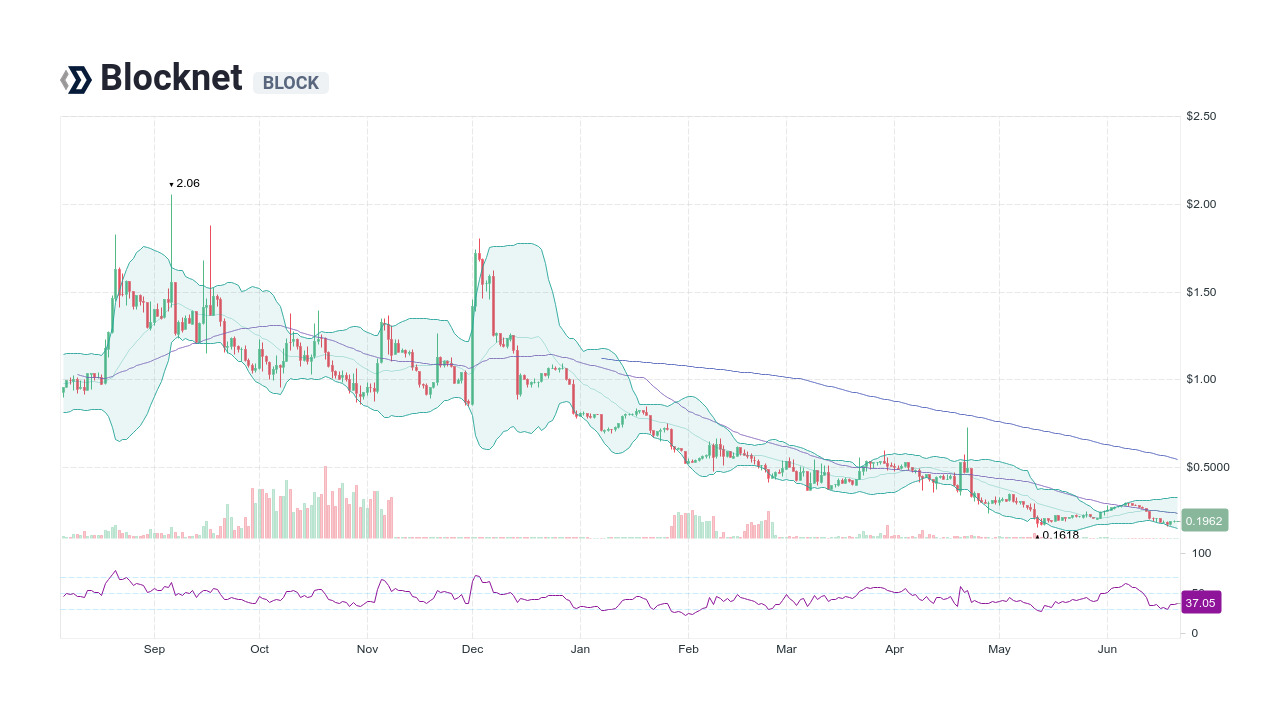Click the 2.06 high price marker

coord(185,183)
